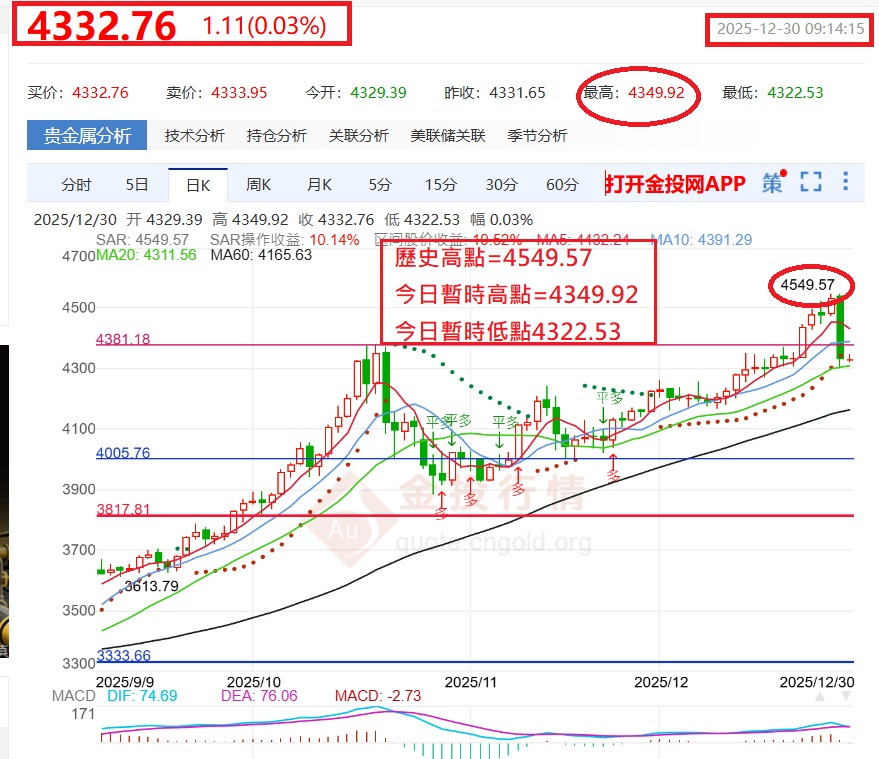
Task: Switch to 15分 minute chart
Action: tap(441, 184)
